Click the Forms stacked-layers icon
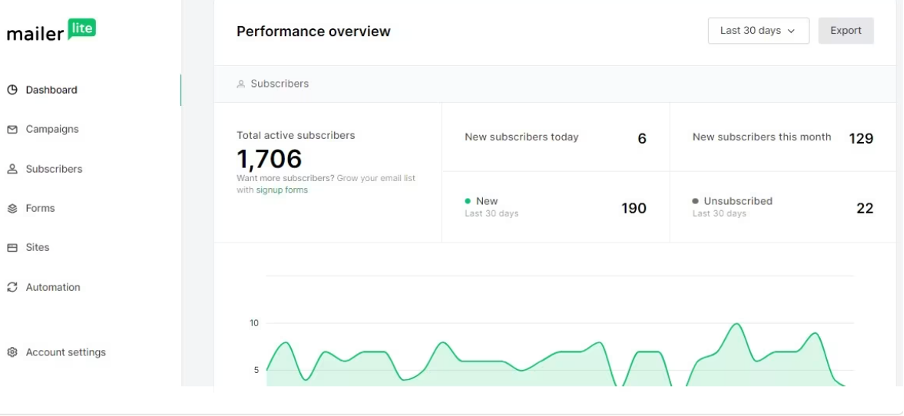The width and height of the screenshot is (904, 416). pyautogui.click(x=12, y=209)
